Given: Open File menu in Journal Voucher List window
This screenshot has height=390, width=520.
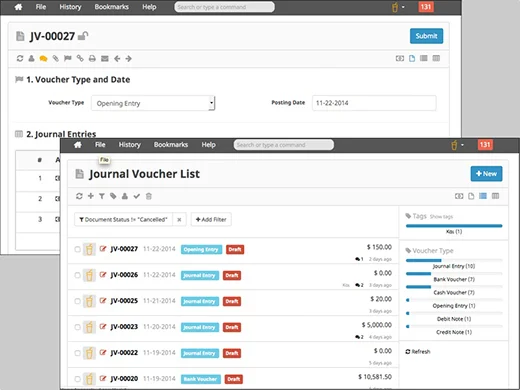Looking at the screenshot, I should coord(100,145).
